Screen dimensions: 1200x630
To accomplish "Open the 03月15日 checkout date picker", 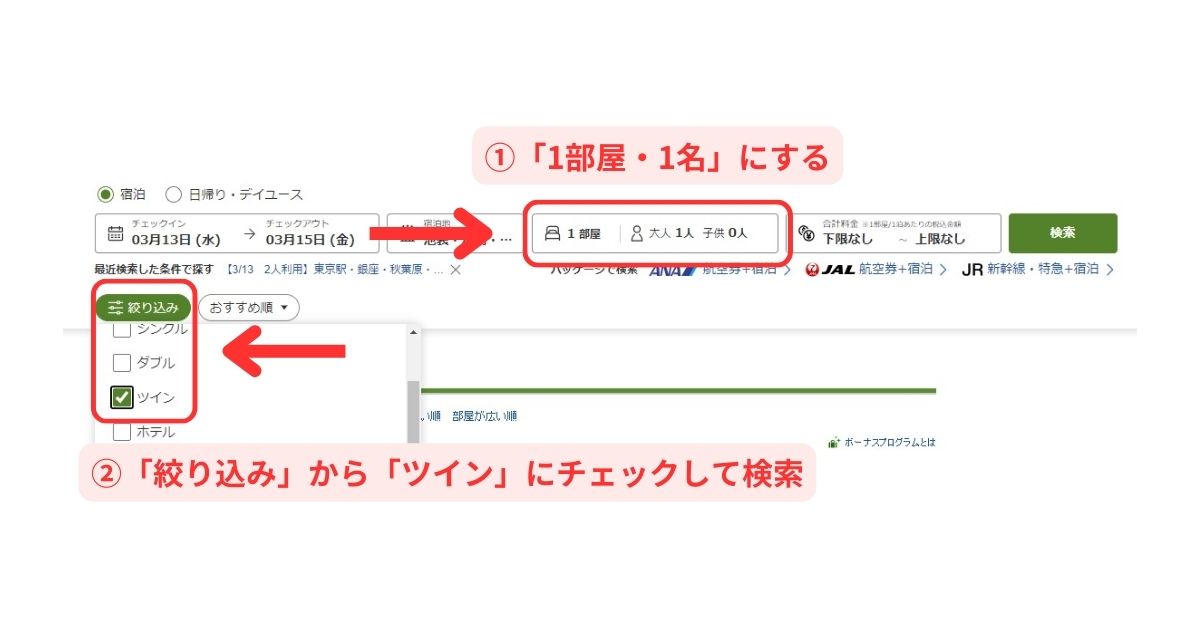I will click(x=310, y=239).
